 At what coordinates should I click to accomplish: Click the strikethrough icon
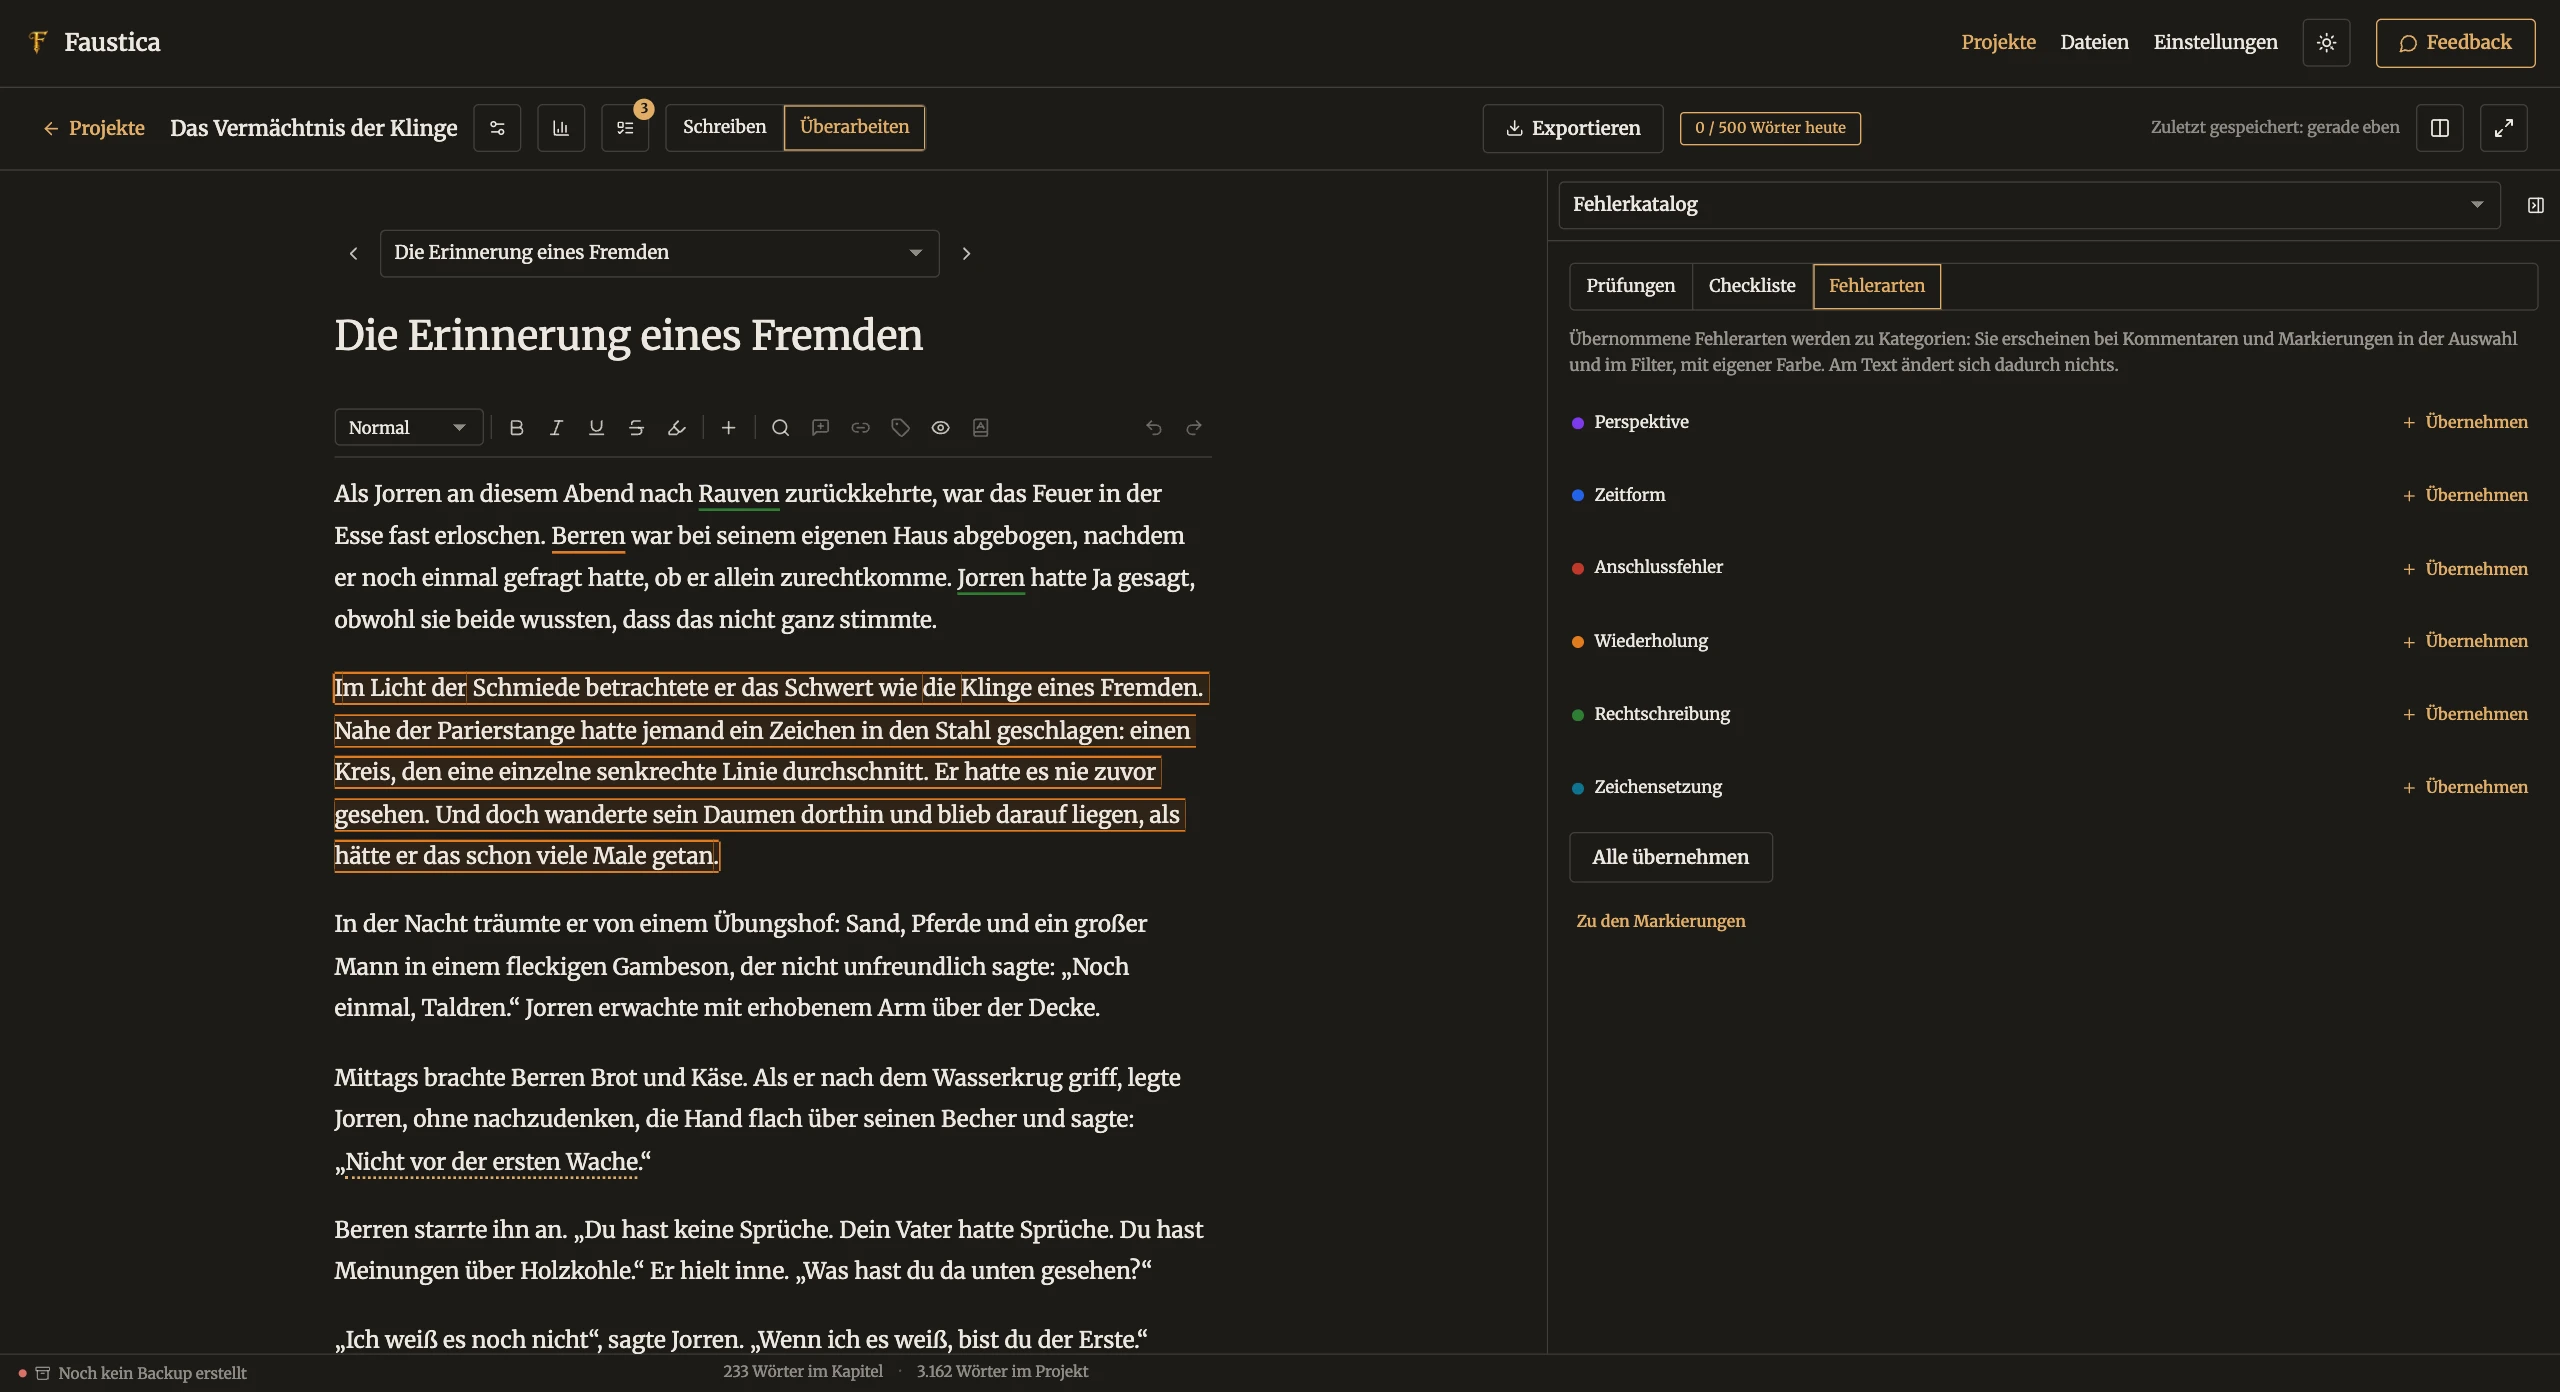point(636,428)
